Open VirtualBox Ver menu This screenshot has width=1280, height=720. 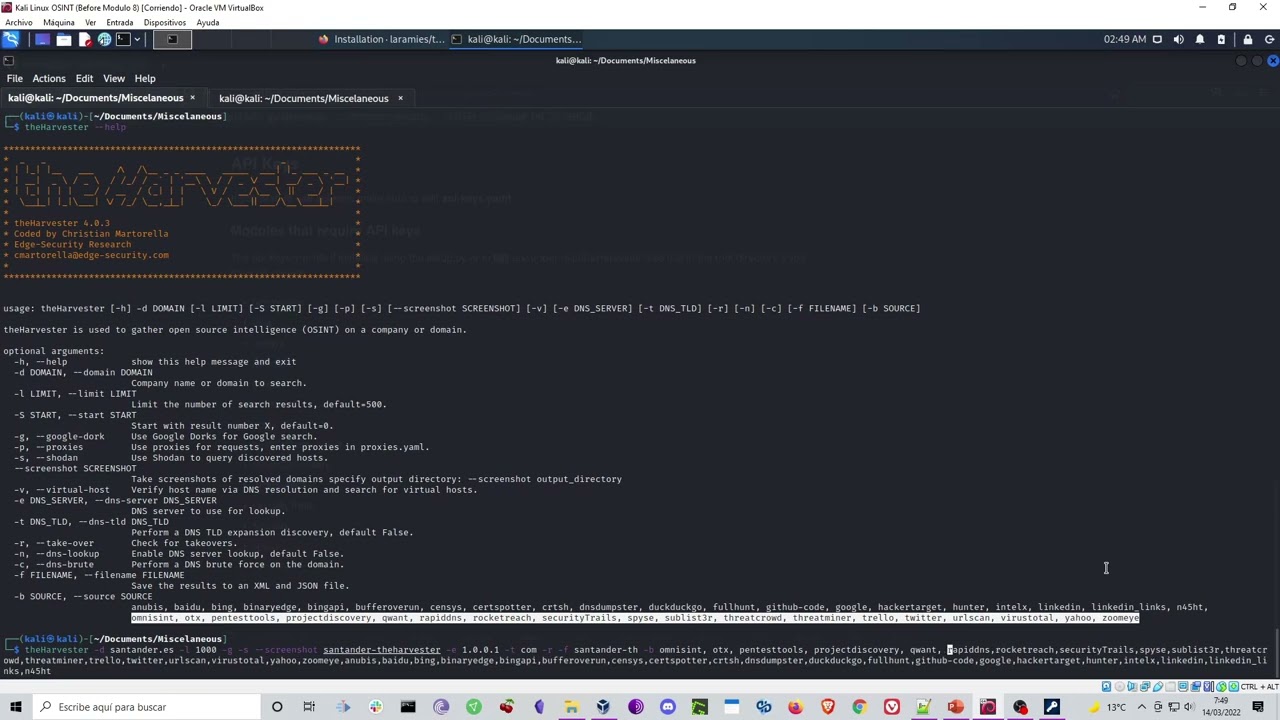pos(91,22)
